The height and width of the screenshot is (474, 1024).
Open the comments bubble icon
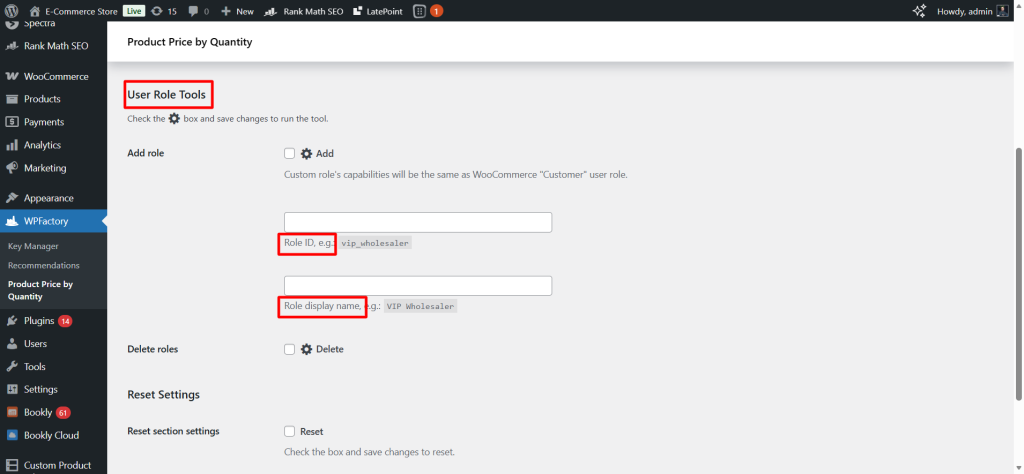pos(194,11)
